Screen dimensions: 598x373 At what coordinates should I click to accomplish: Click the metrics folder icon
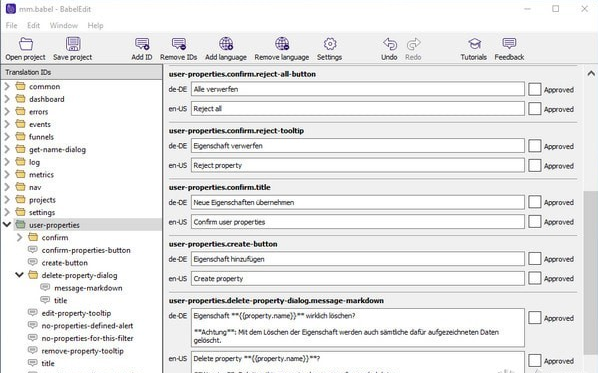[21, 174]
